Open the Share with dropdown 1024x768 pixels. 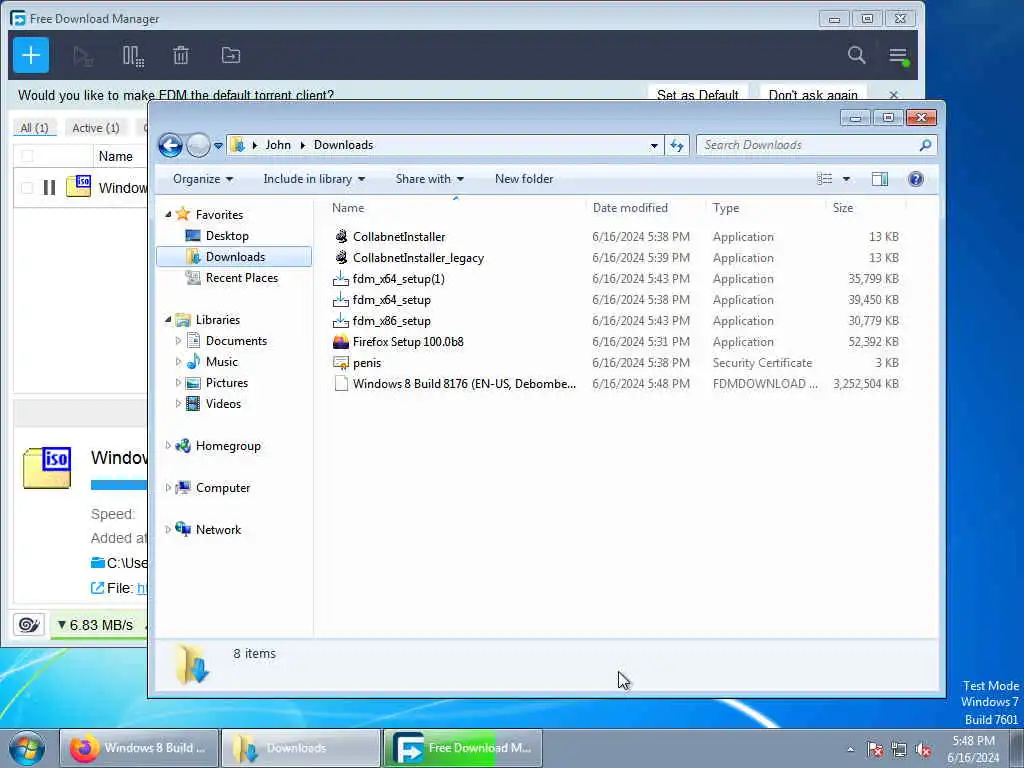tap(429, 179)
